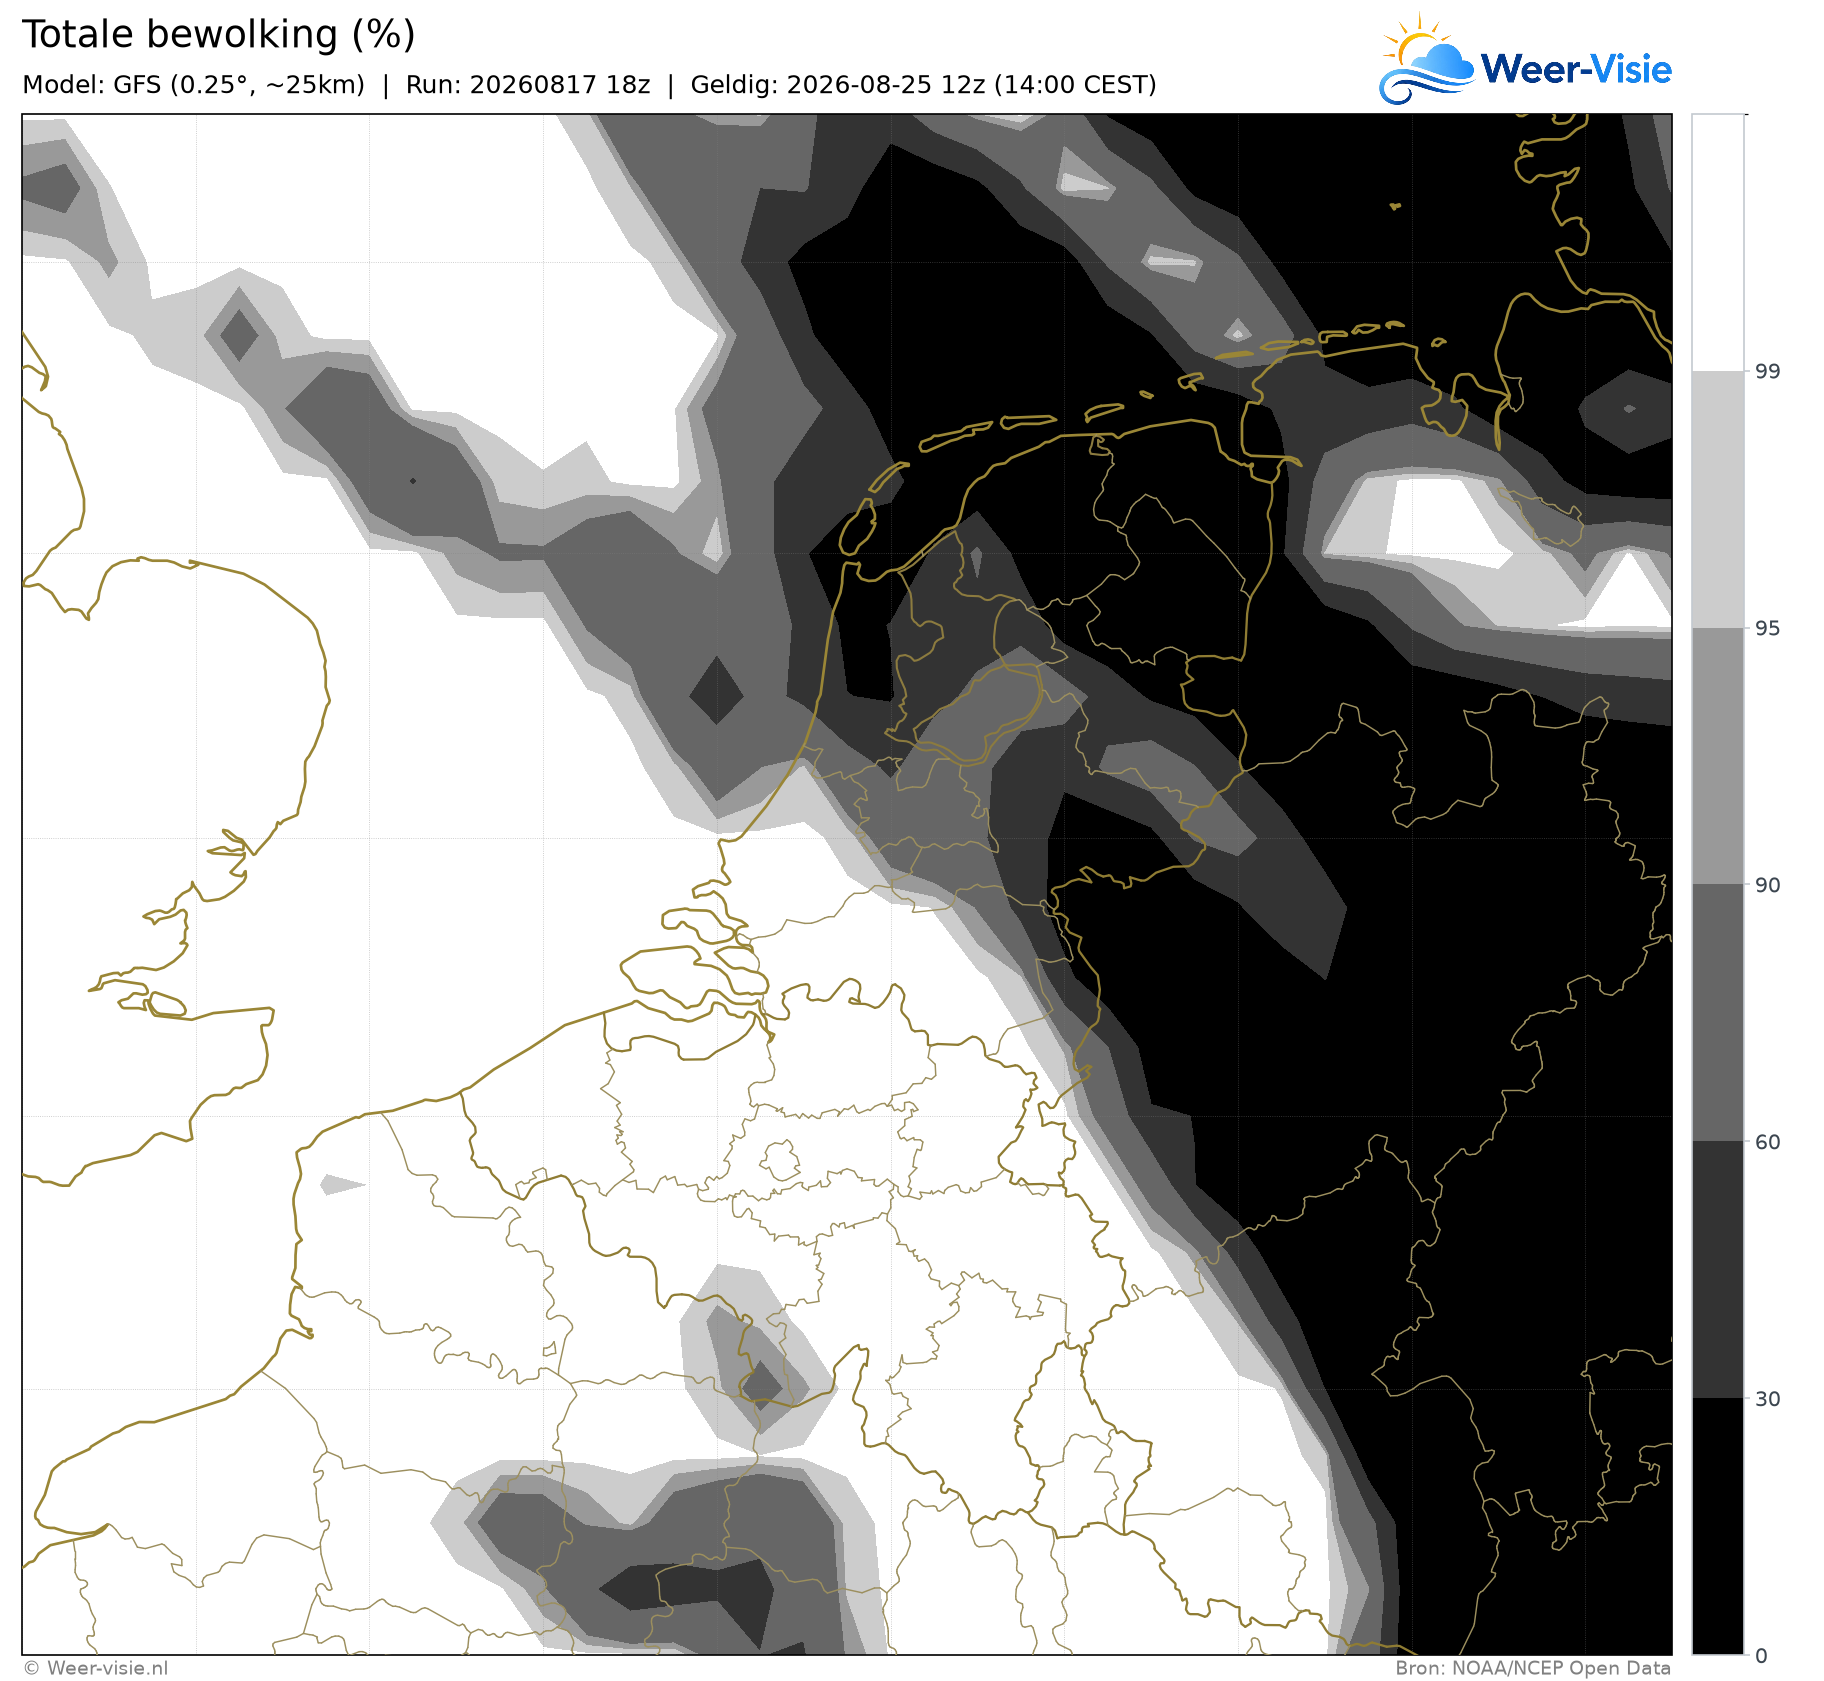Click the "Totale bewolking (%)" title
1824x1681 pixels.
[218, 34]
